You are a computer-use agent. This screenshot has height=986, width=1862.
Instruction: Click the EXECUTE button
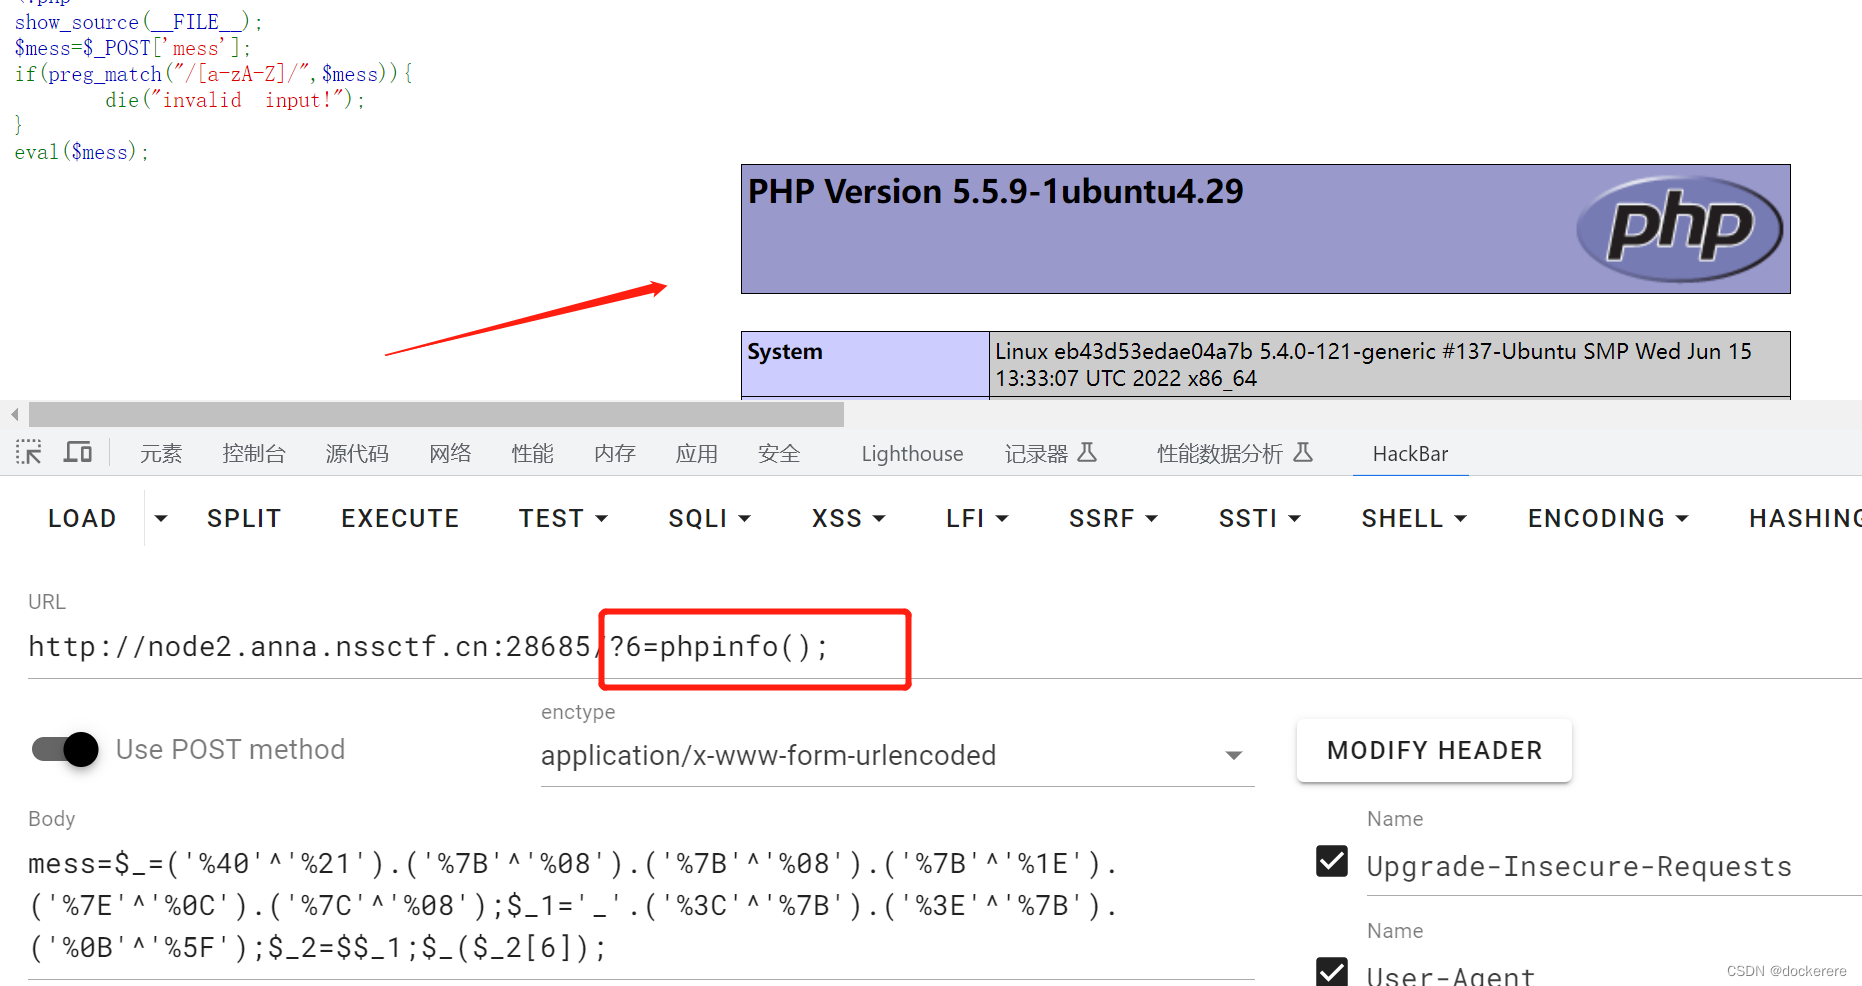point(400,518)
